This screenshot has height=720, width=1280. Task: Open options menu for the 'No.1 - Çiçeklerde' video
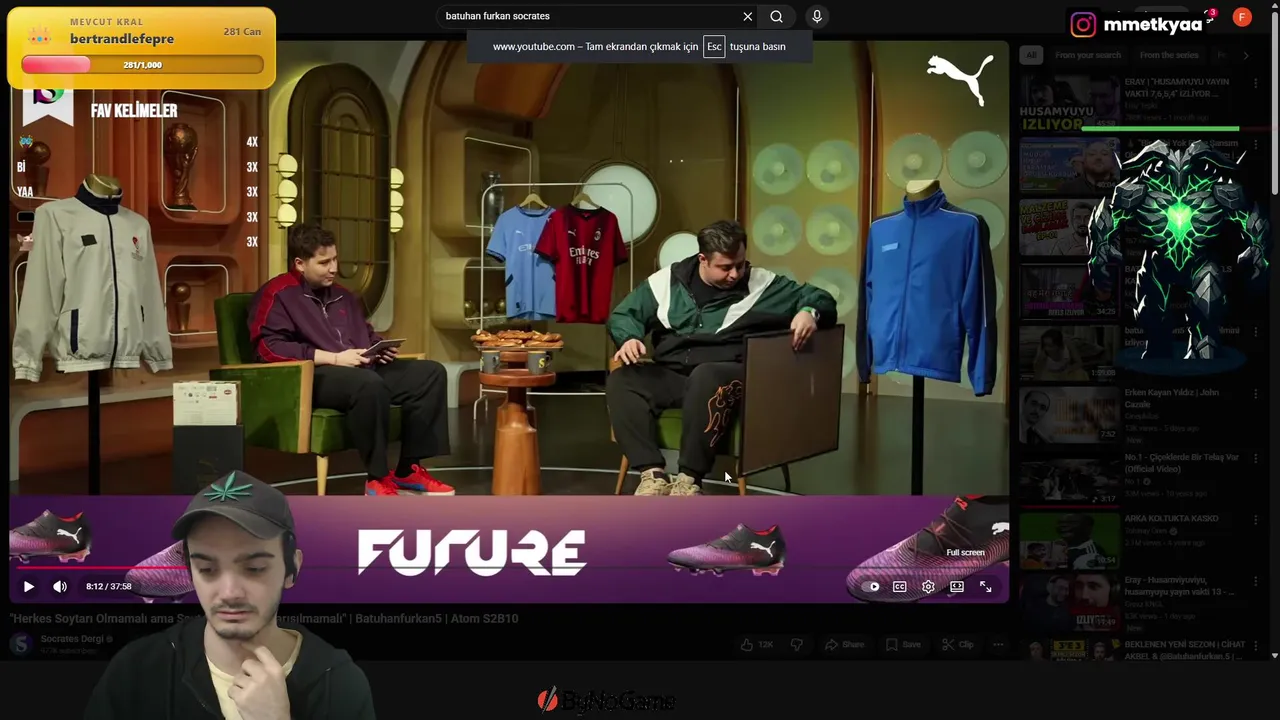point(1256,459)
